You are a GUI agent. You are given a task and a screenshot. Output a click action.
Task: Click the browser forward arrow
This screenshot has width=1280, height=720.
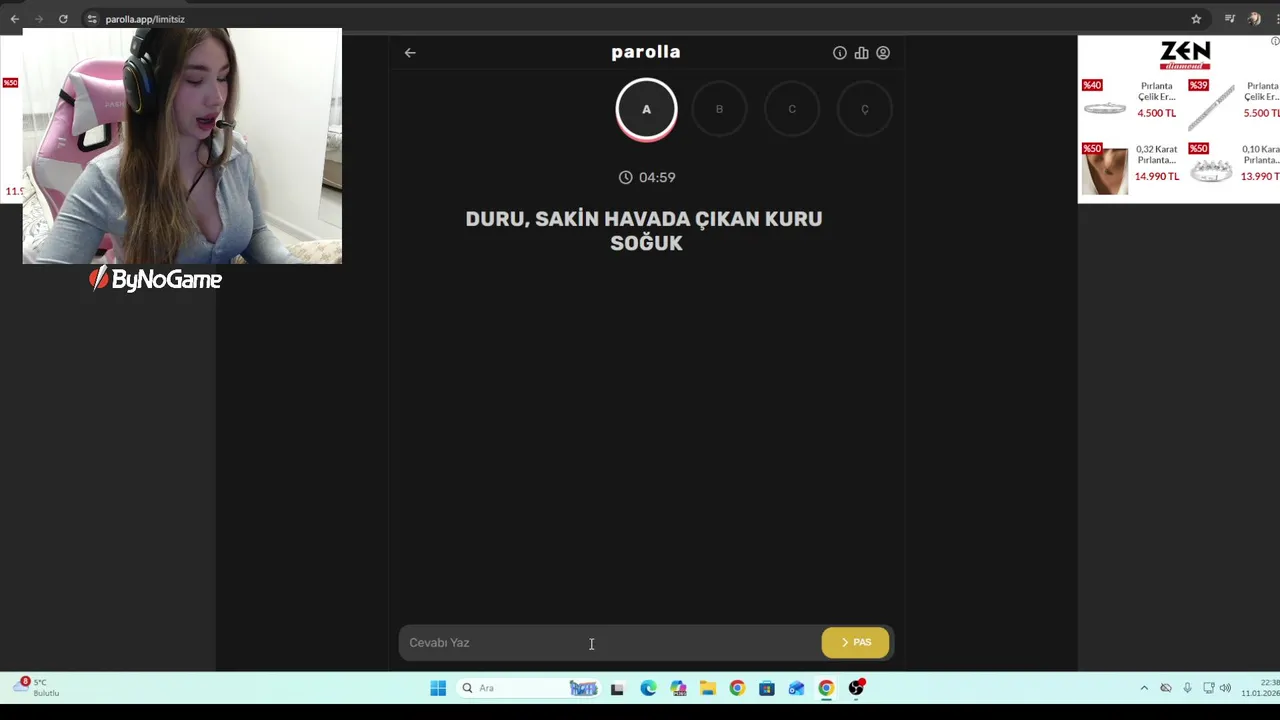[x=39, y=19]
